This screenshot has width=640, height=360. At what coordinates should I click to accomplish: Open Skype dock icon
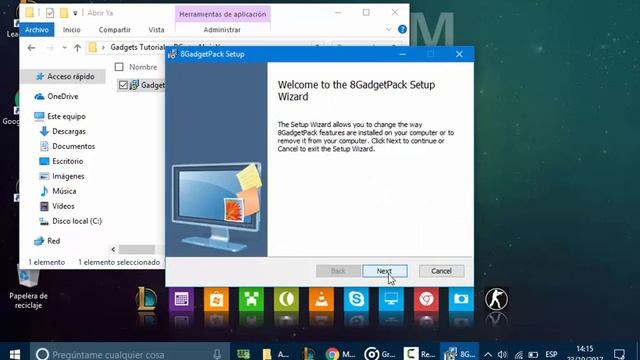pos(356,299)
